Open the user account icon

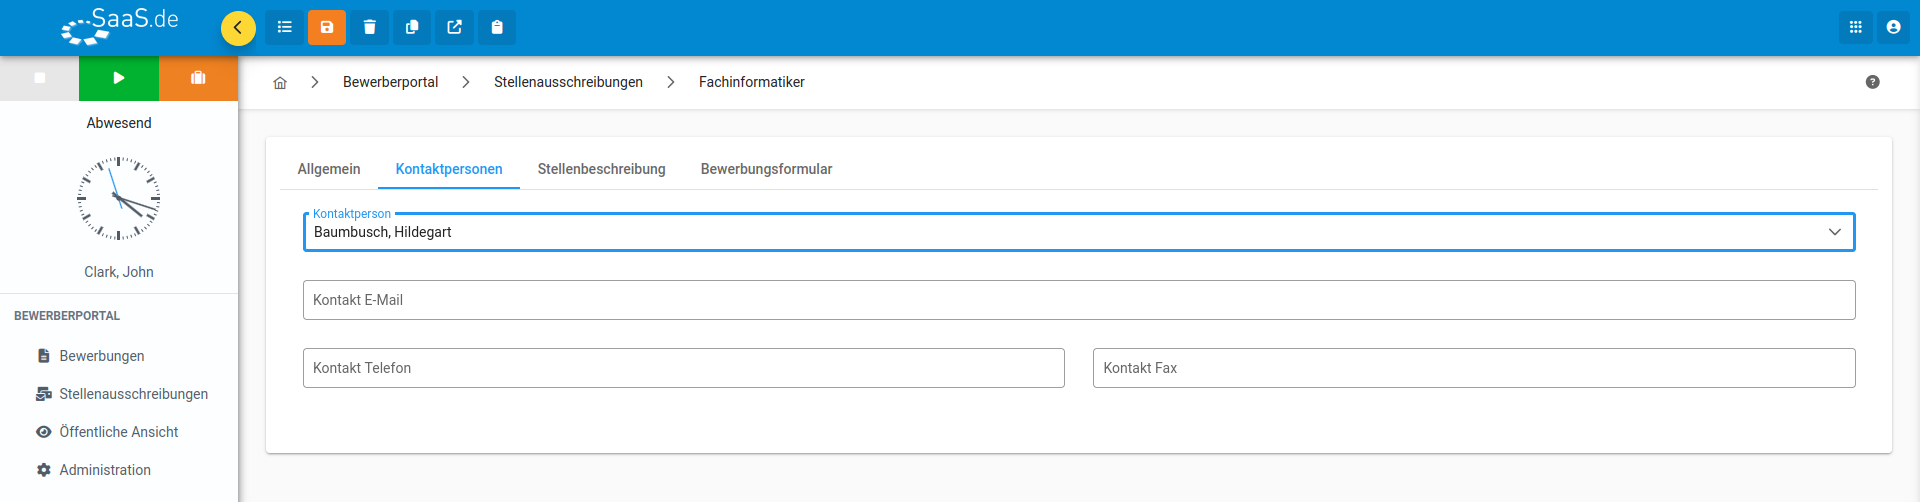point(1893,27)
